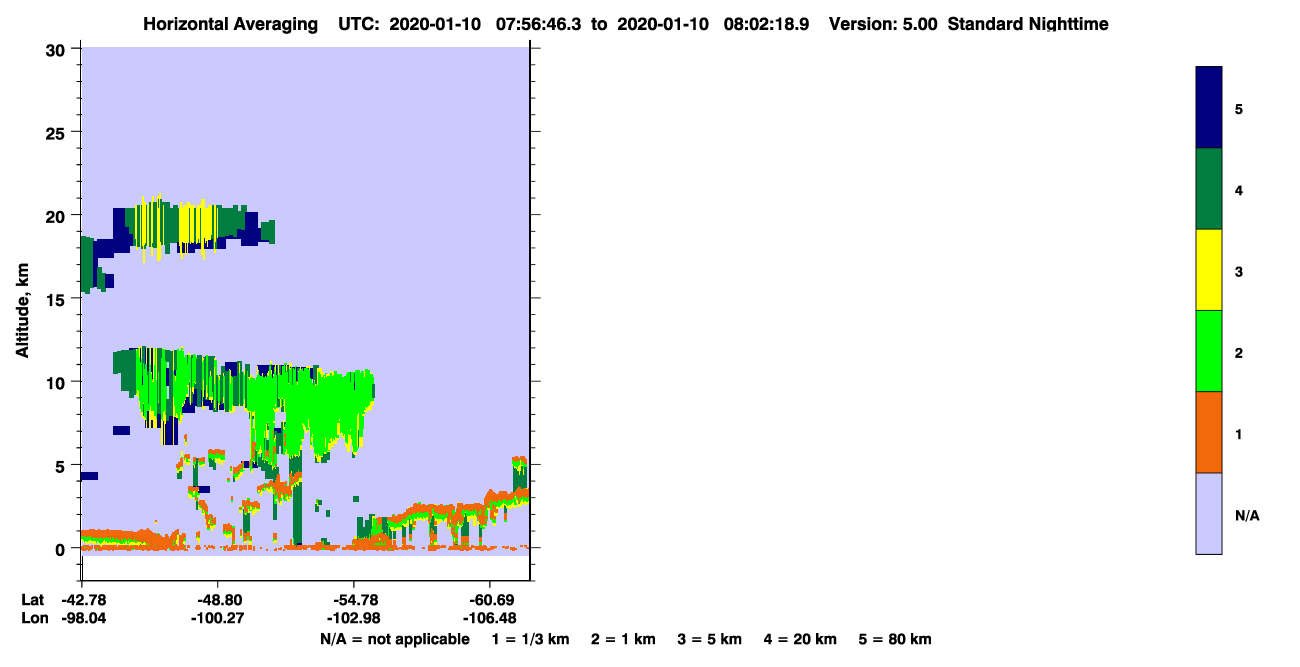Click the dark green colorbar segment labeled 4

1208,189
